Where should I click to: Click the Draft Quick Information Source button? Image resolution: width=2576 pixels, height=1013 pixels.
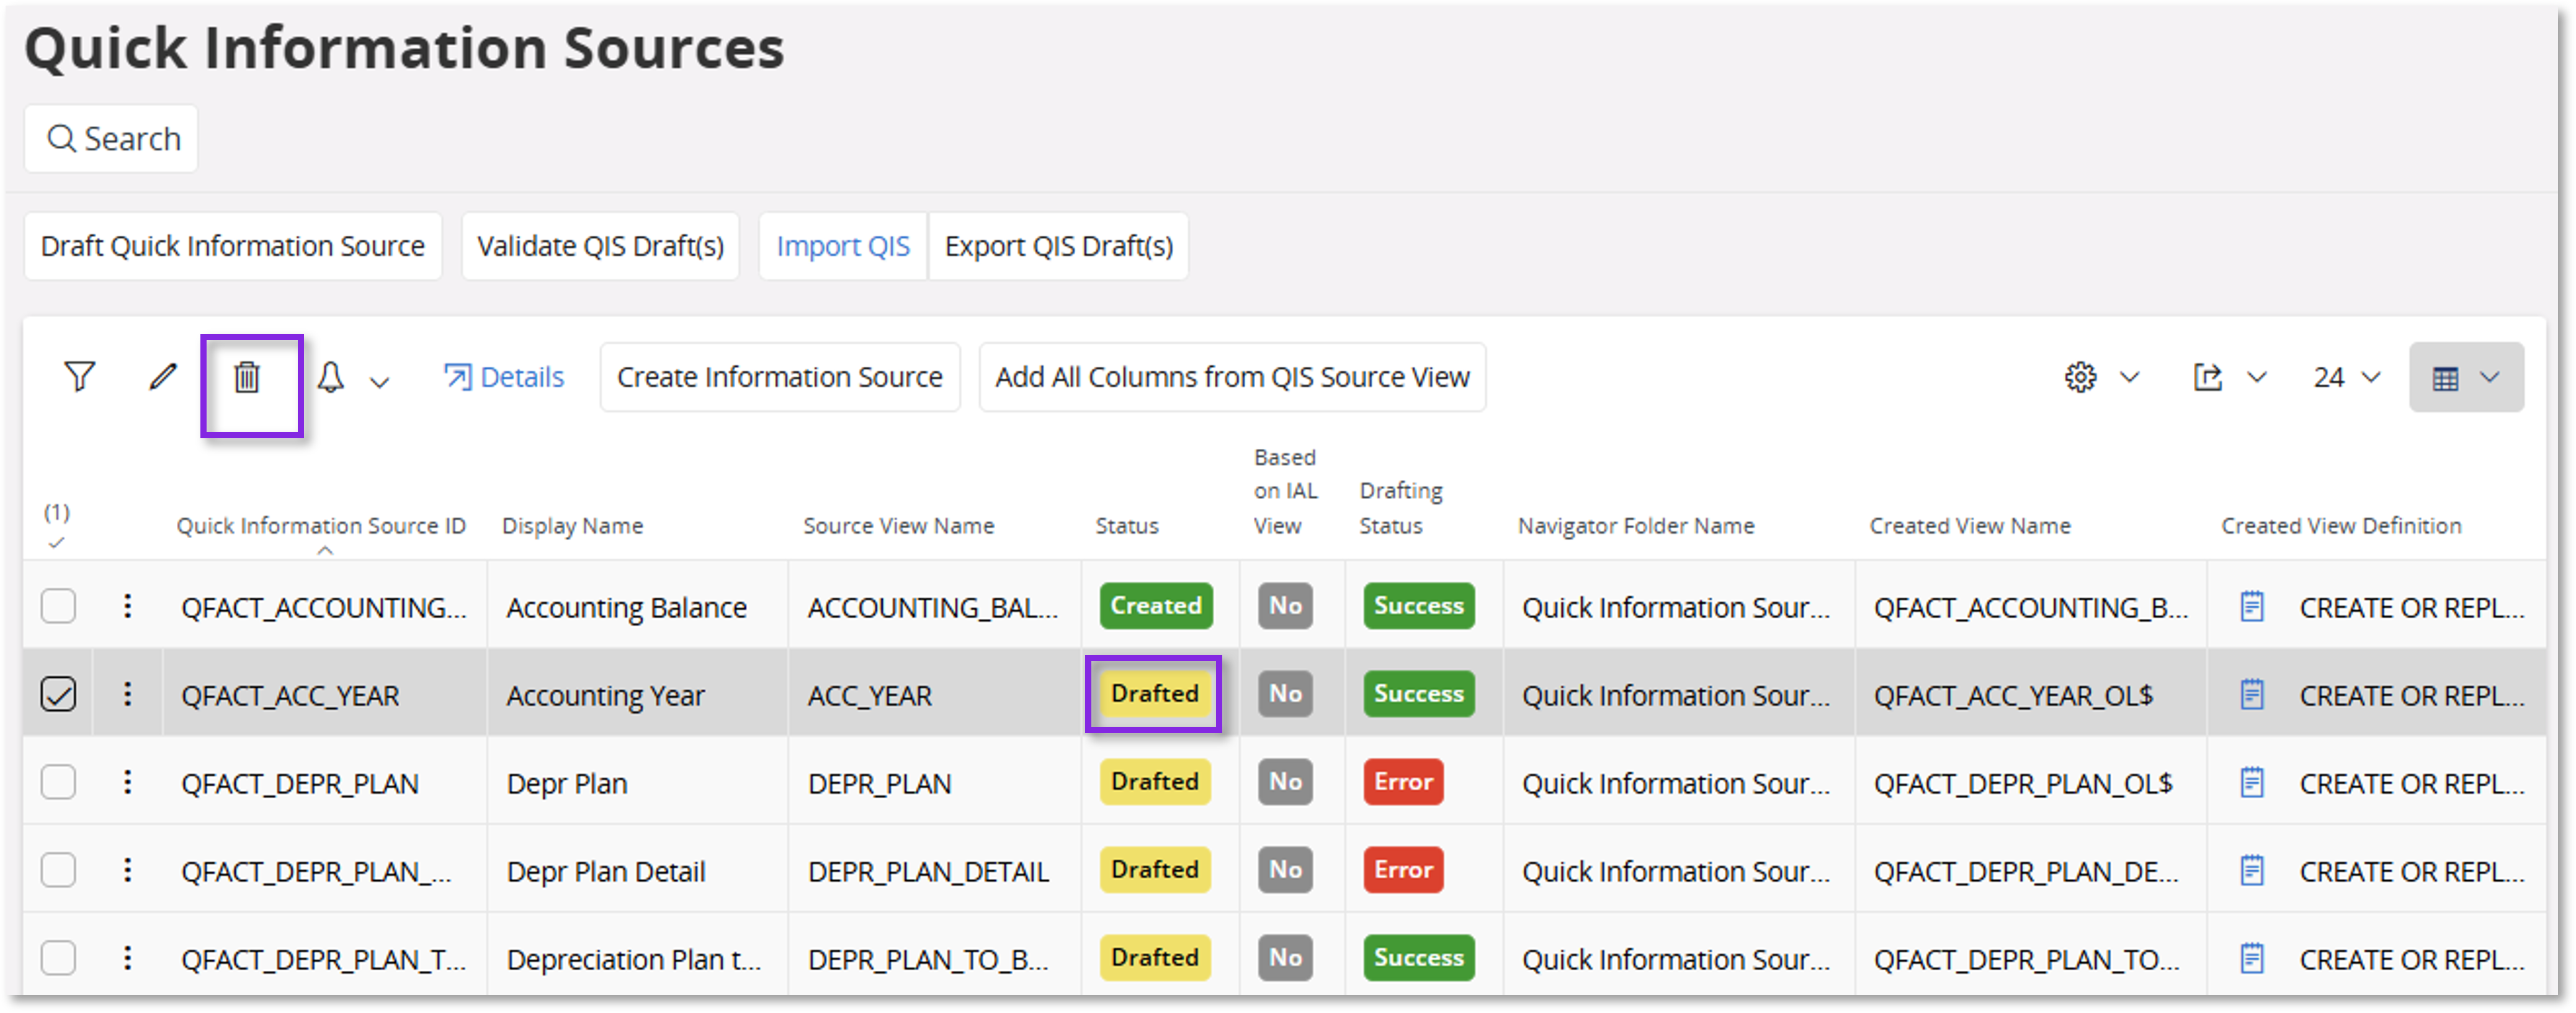coord(232,245)
